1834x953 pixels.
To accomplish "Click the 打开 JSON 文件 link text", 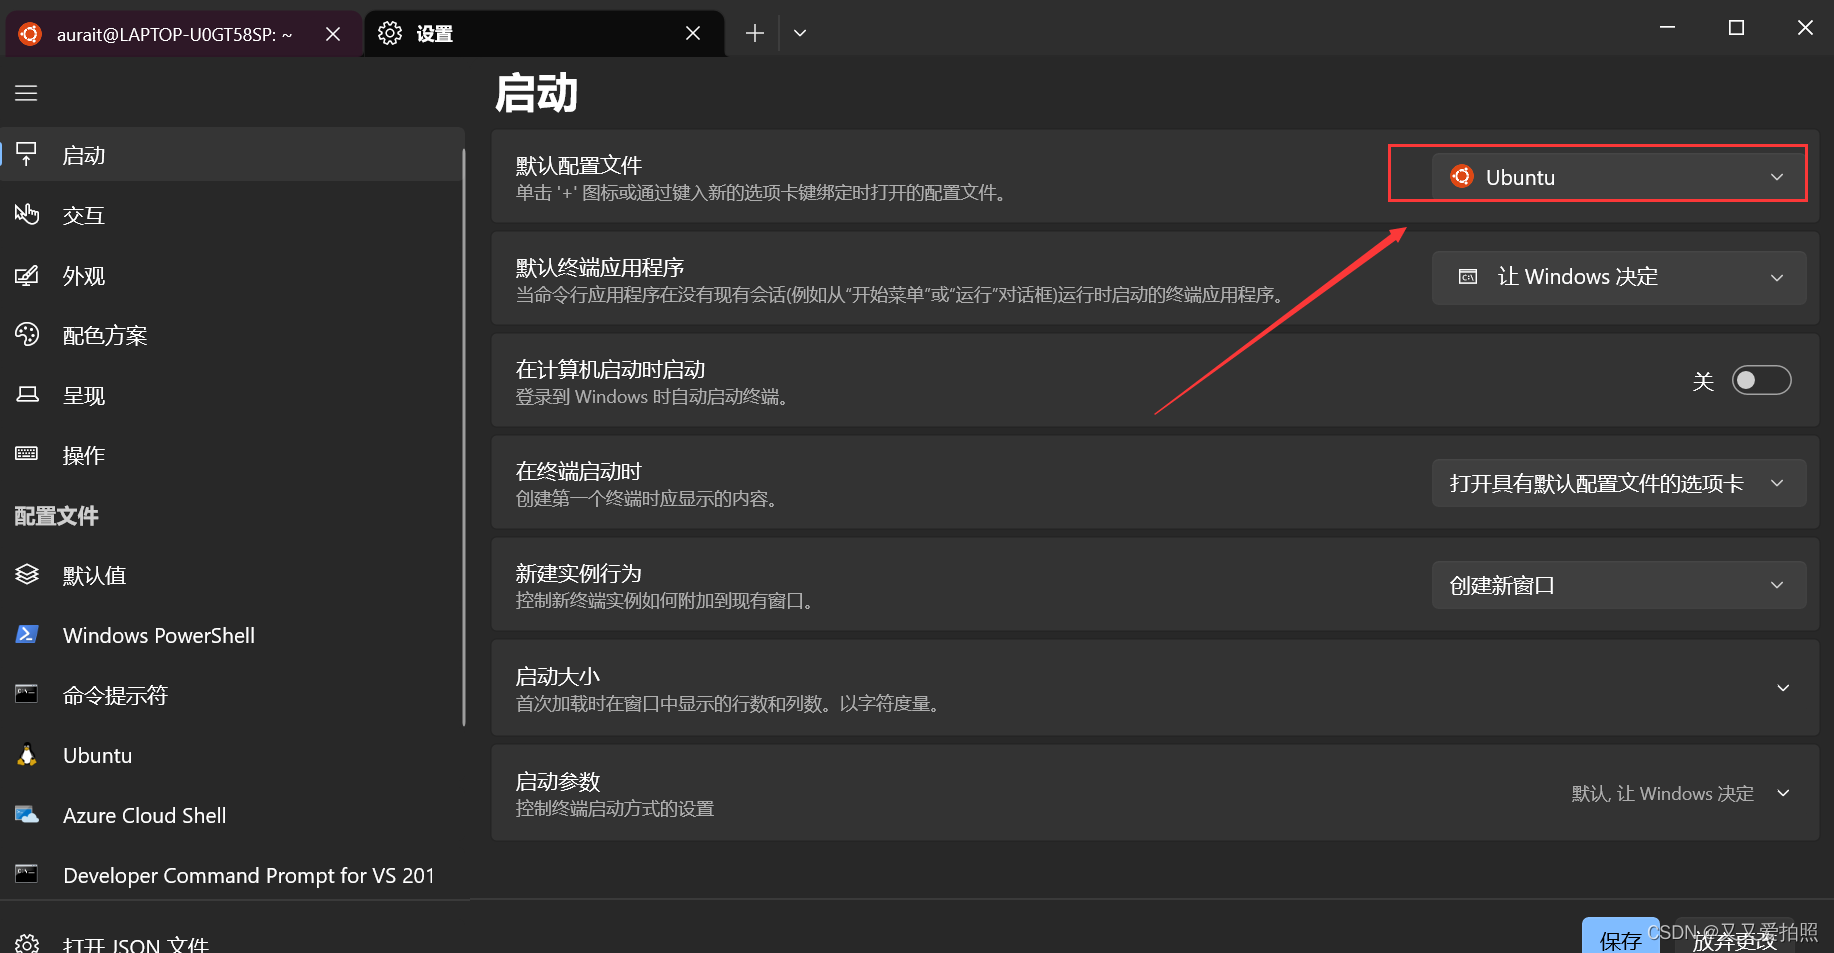I will (x=136, y=945).
